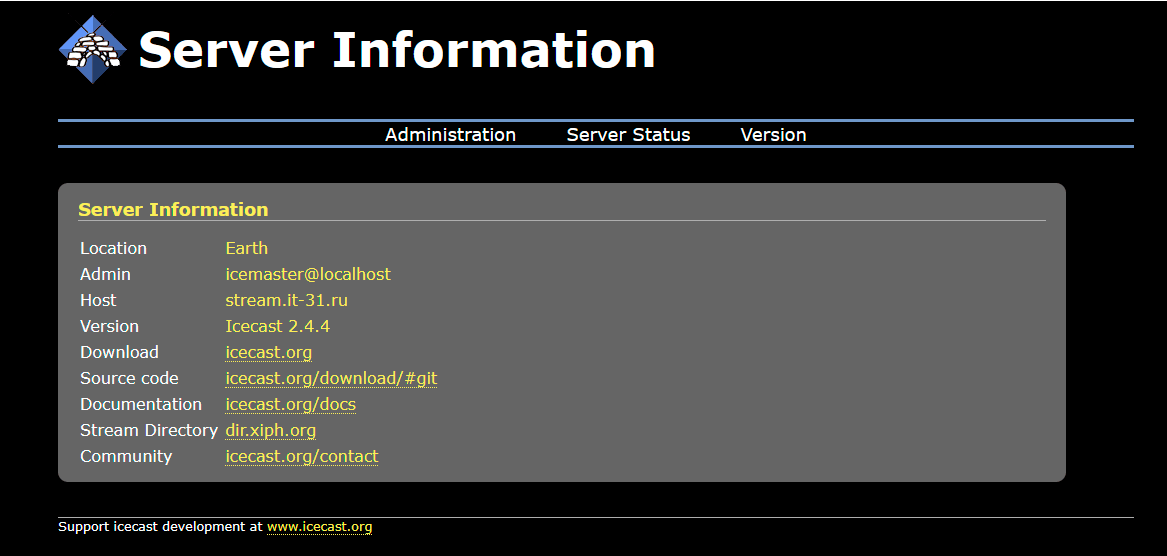
Task: Select the icemaster@localhost admin value
Action: 308,275
